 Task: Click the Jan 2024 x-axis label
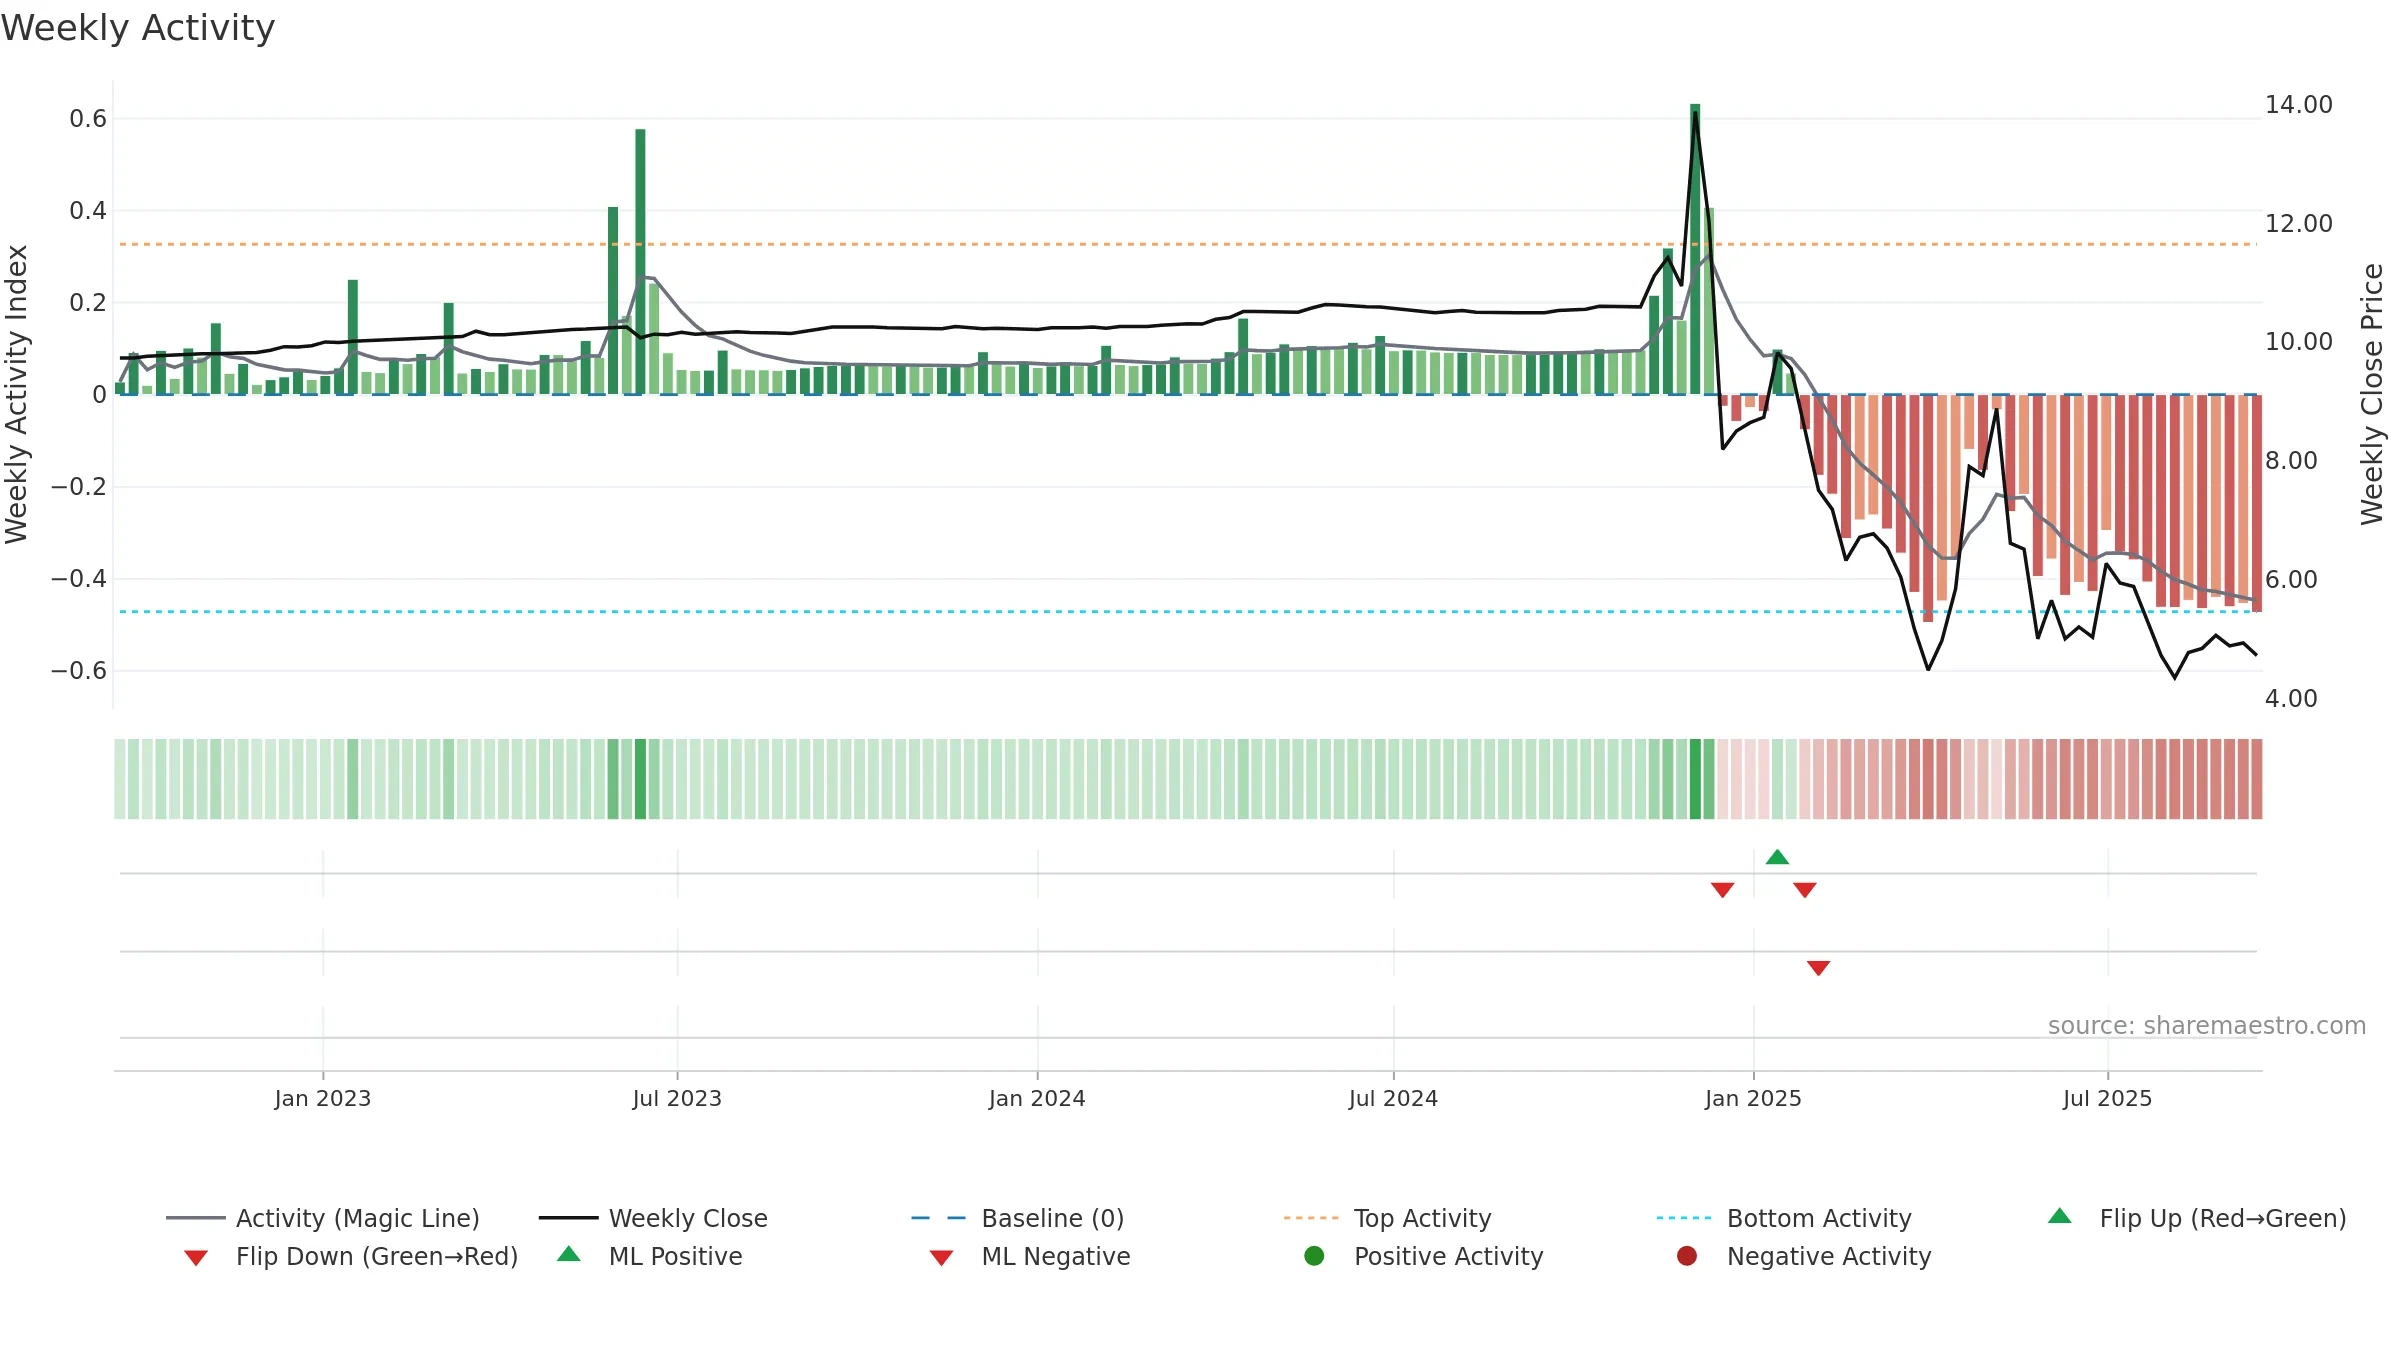[1037, 1098]
